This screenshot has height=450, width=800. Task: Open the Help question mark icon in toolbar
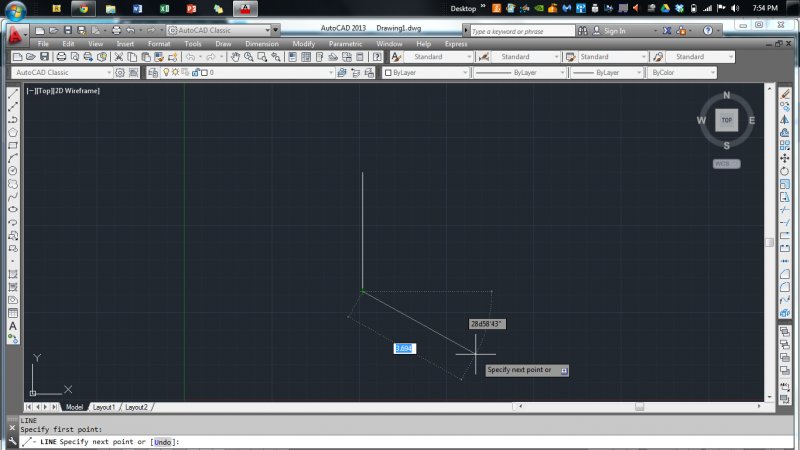(377, 57)
